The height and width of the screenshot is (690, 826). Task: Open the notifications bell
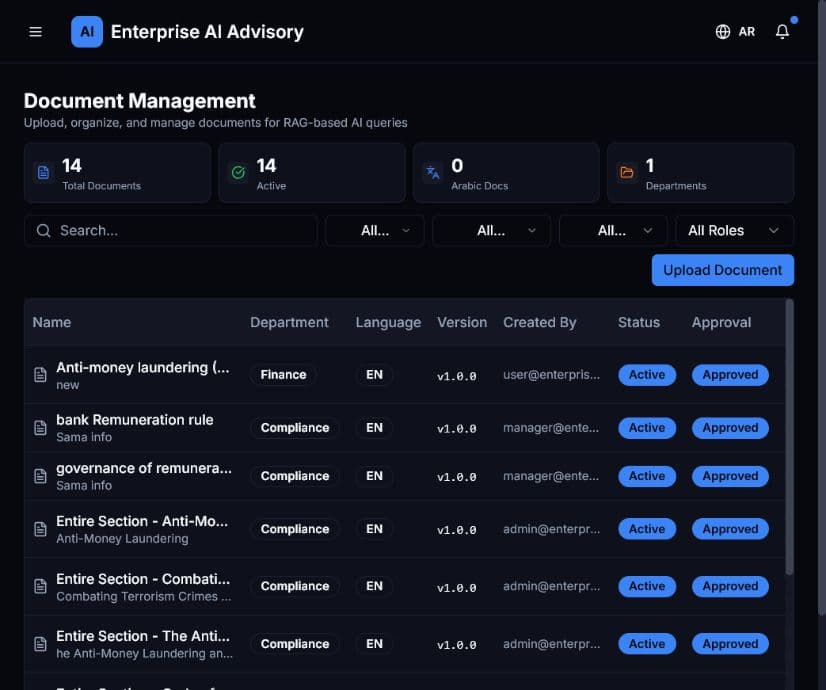pyautogui.click(x=782, y=32)
